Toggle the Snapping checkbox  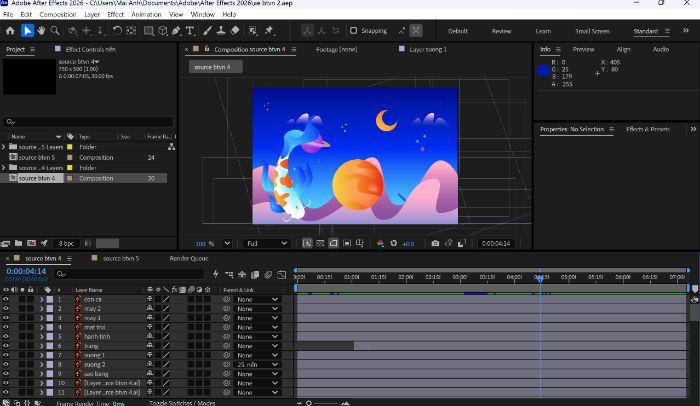pos(353,30)
